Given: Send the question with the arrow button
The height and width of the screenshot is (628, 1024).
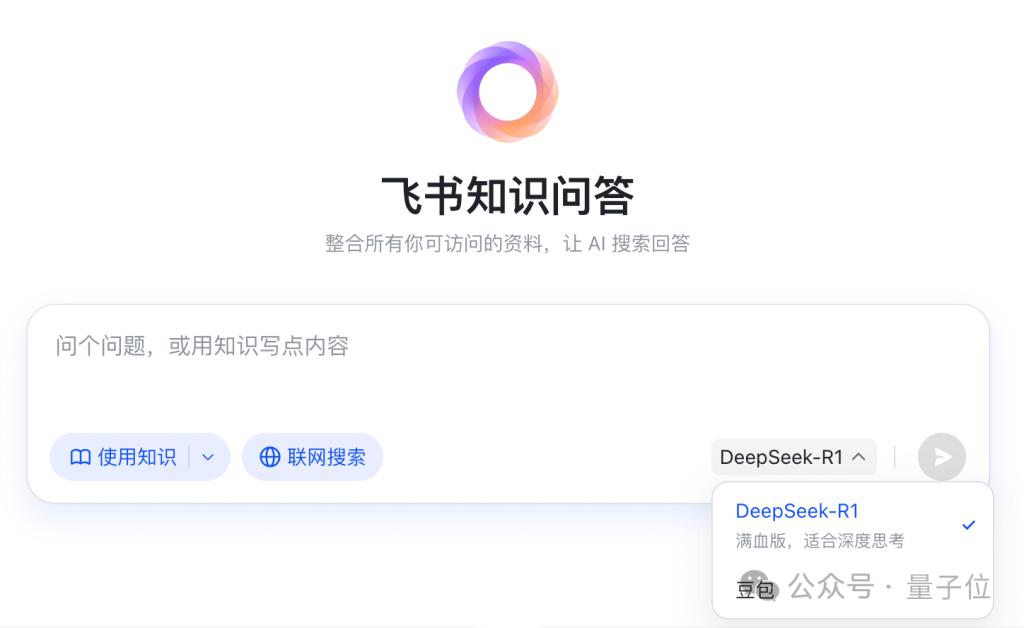Looking at the screenshot, I should 942,457.
